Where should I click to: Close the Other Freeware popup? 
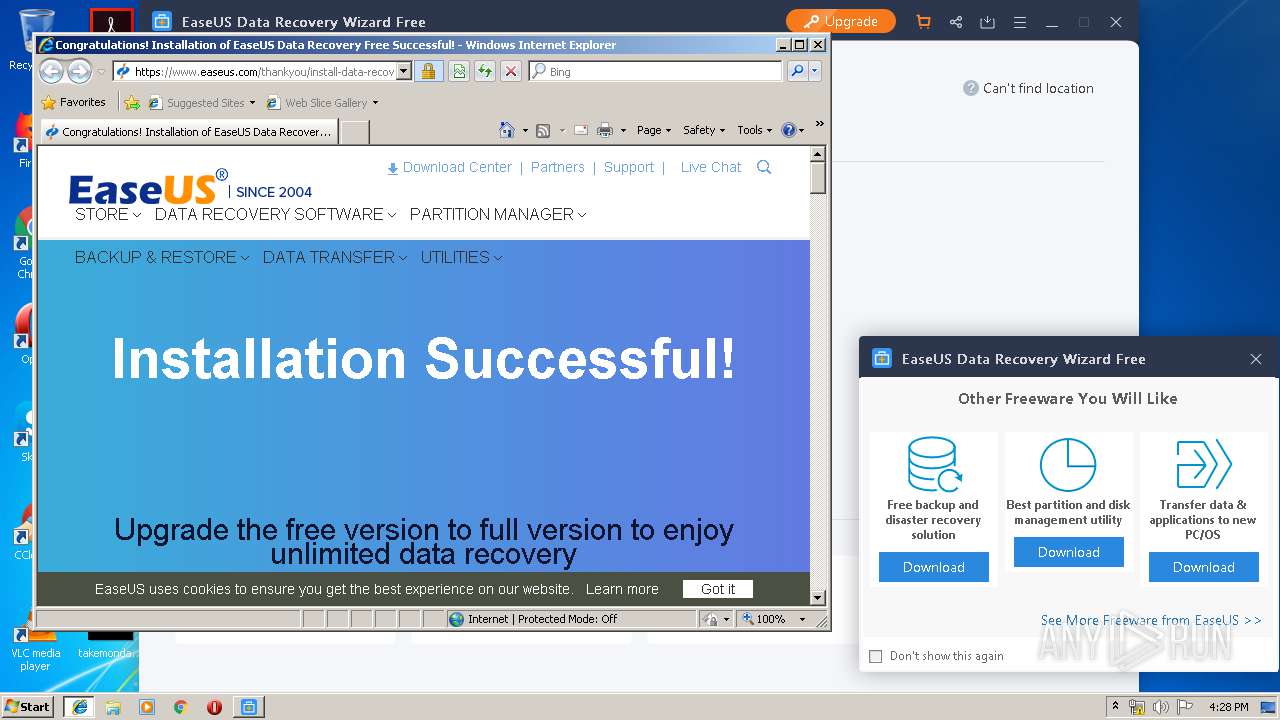tap(1256, 359)
